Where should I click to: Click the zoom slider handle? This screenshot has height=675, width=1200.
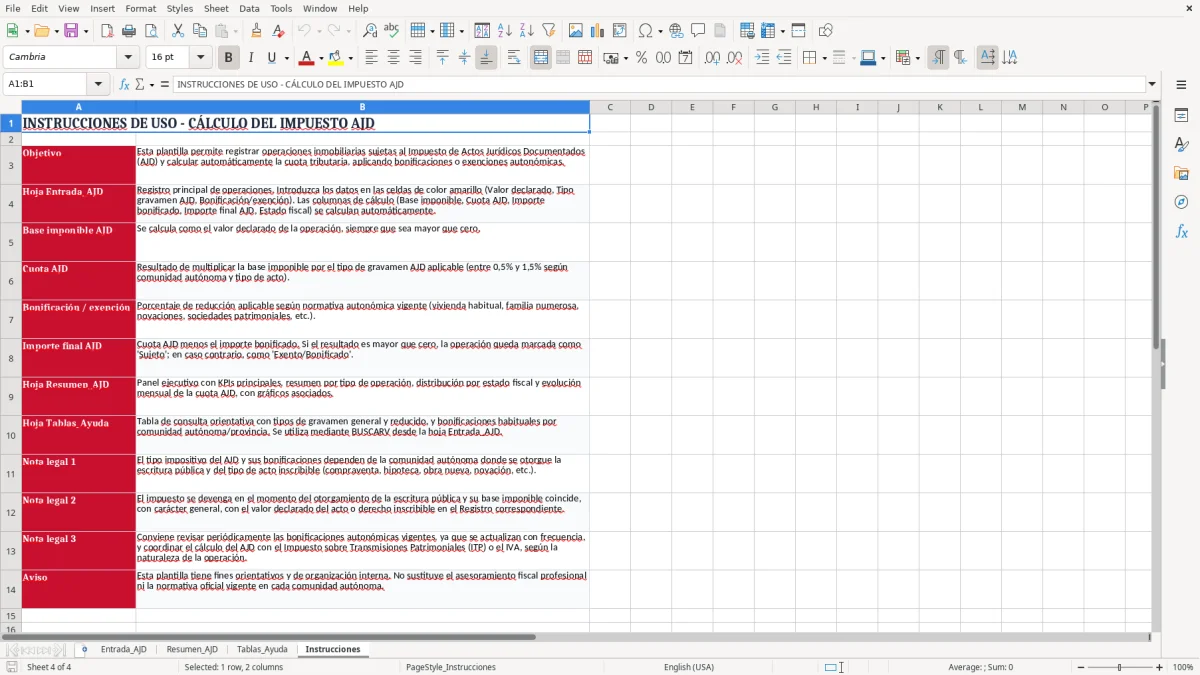1119,667
